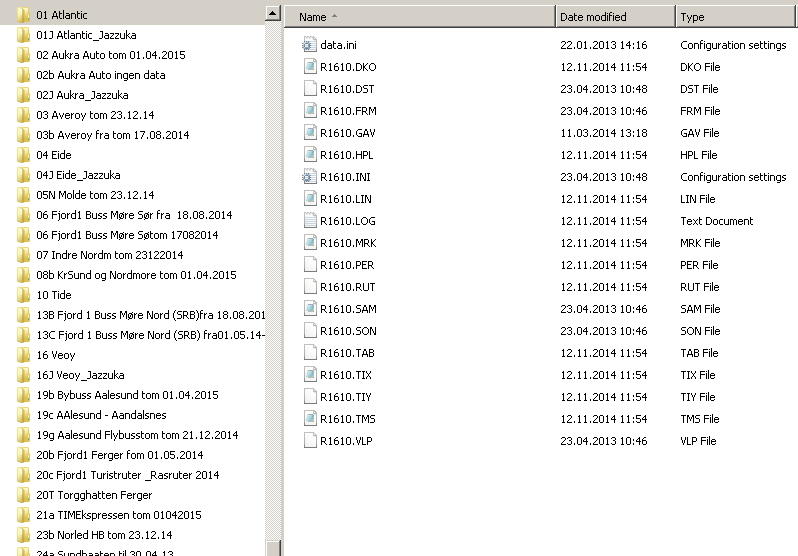Select 20c Fjord1 Turistruter _Rasruter 2014
Image resolution: width=798 pixels, height=556 pixels.
[x=128, y=475]
